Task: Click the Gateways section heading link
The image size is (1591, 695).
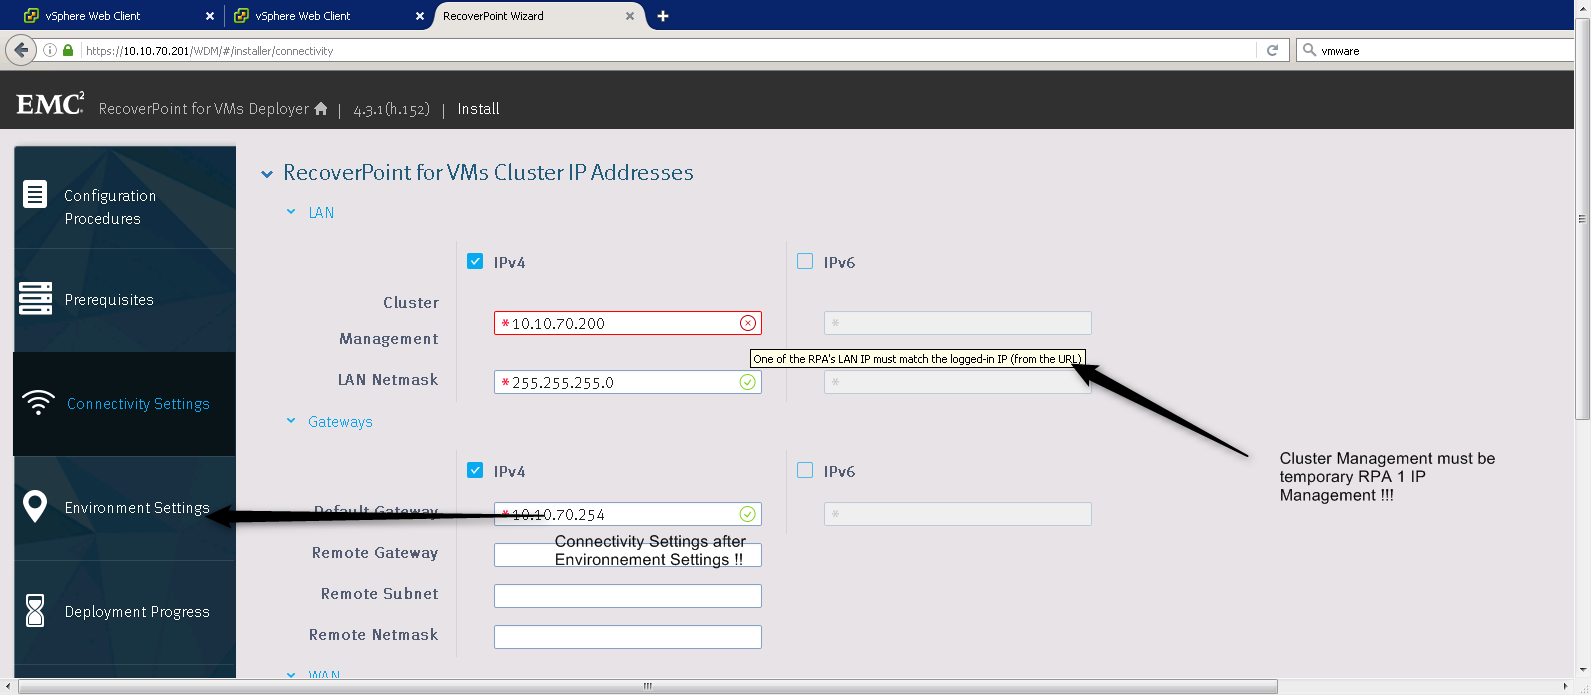Action: pyautogui.click(x=340, y=422)
